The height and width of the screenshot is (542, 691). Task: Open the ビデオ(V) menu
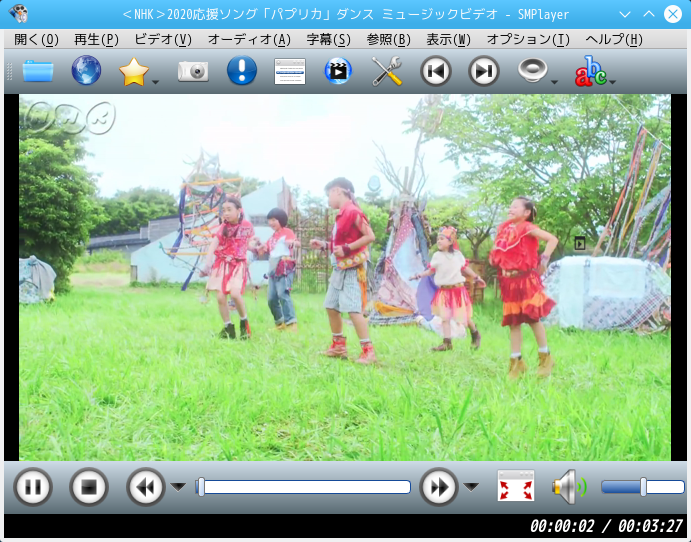pyautogui.click(x=163, y=40)
